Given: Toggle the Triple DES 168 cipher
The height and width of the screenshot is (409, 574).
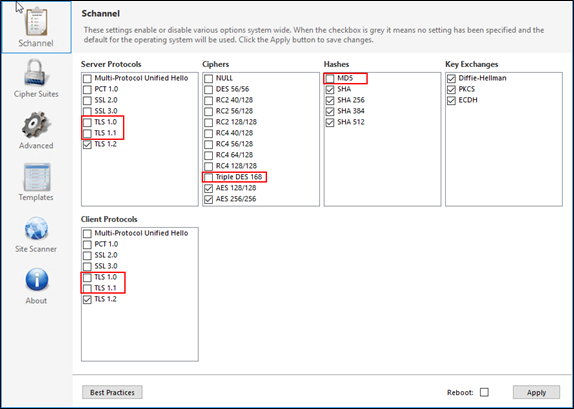Looking at the screenshot, I should 208,177.
